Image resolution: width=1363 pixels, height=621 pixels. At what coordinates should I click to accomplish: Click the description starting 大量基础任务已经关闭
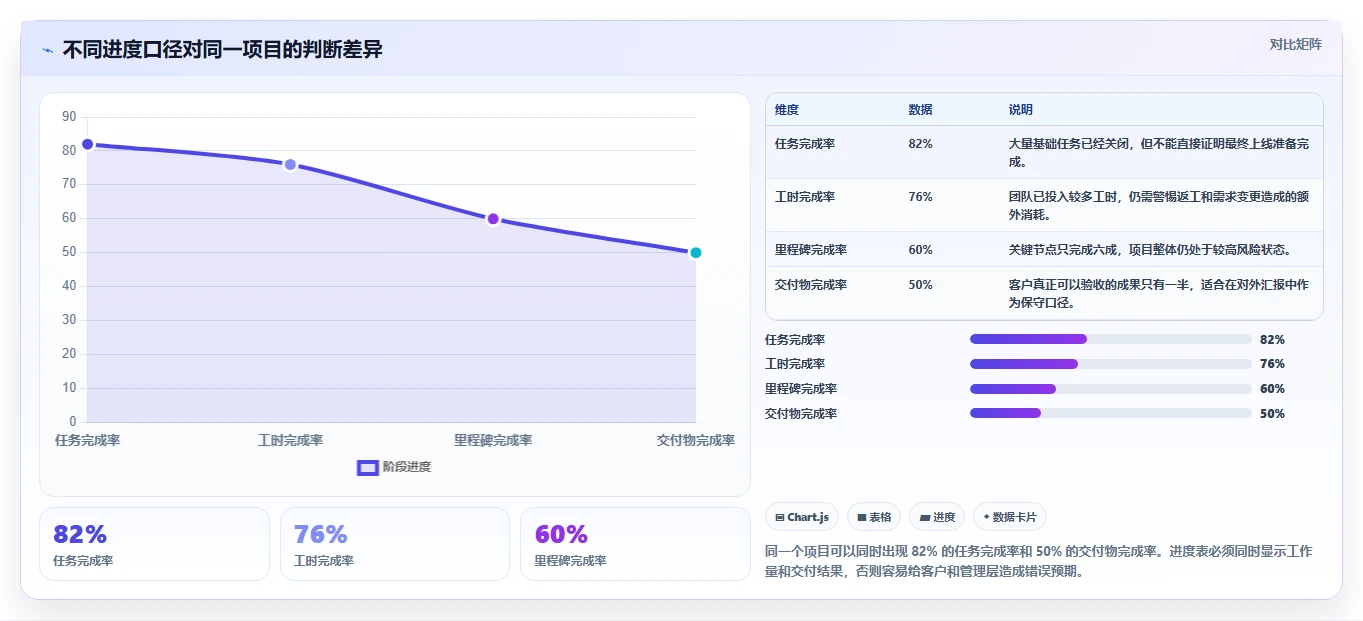click(1159, 152)
